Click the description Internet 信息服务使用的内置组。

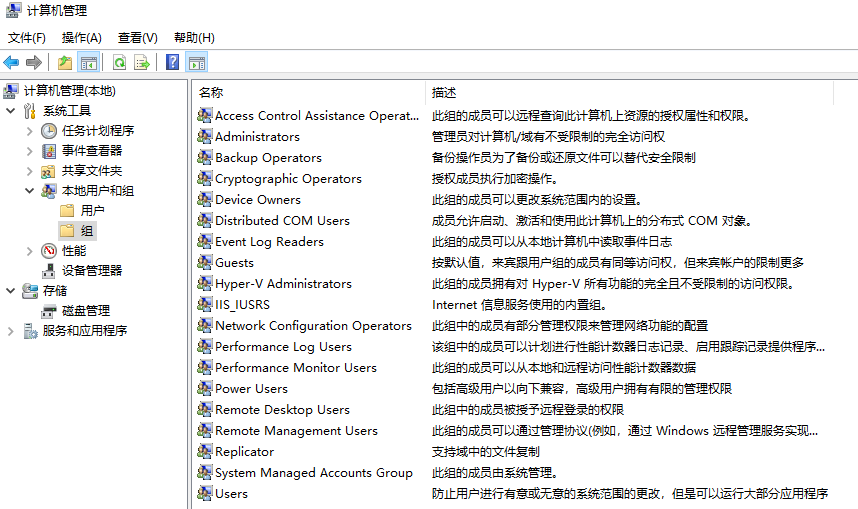pos(519,304)
